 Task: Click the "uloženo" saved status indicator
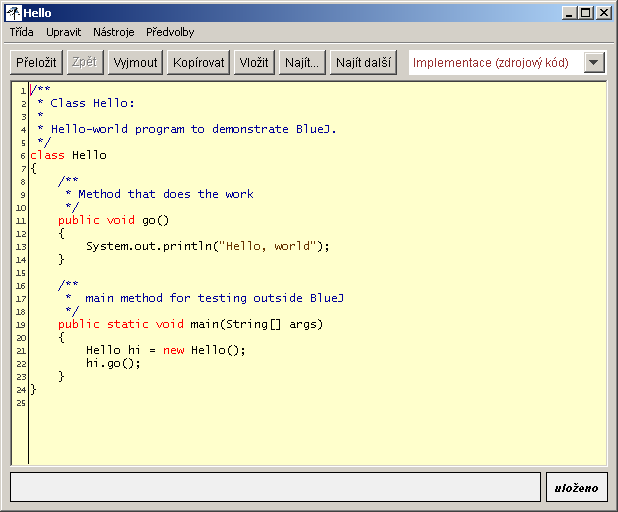(x=576, y=488)
